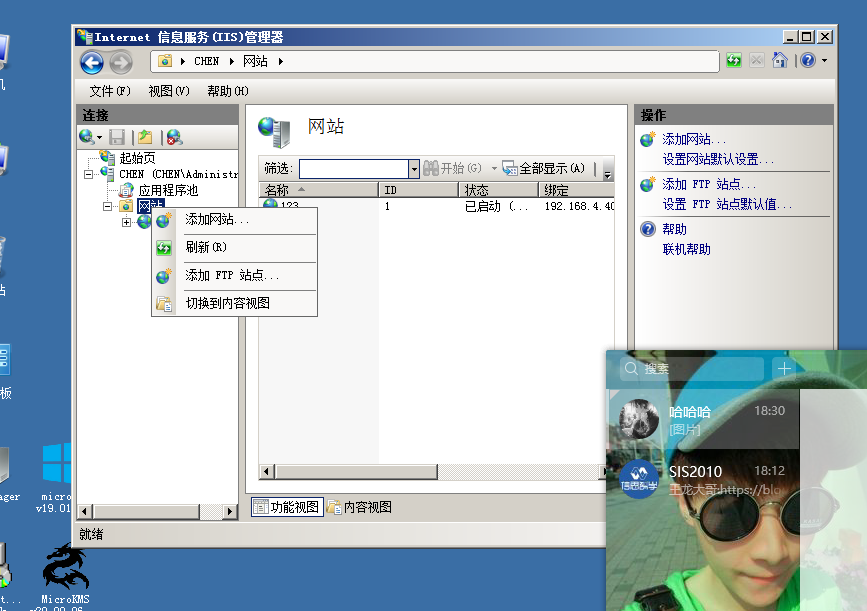867x611 pixels.
Task: Choose 刷新(R) from the context menu
Action: 234,247
